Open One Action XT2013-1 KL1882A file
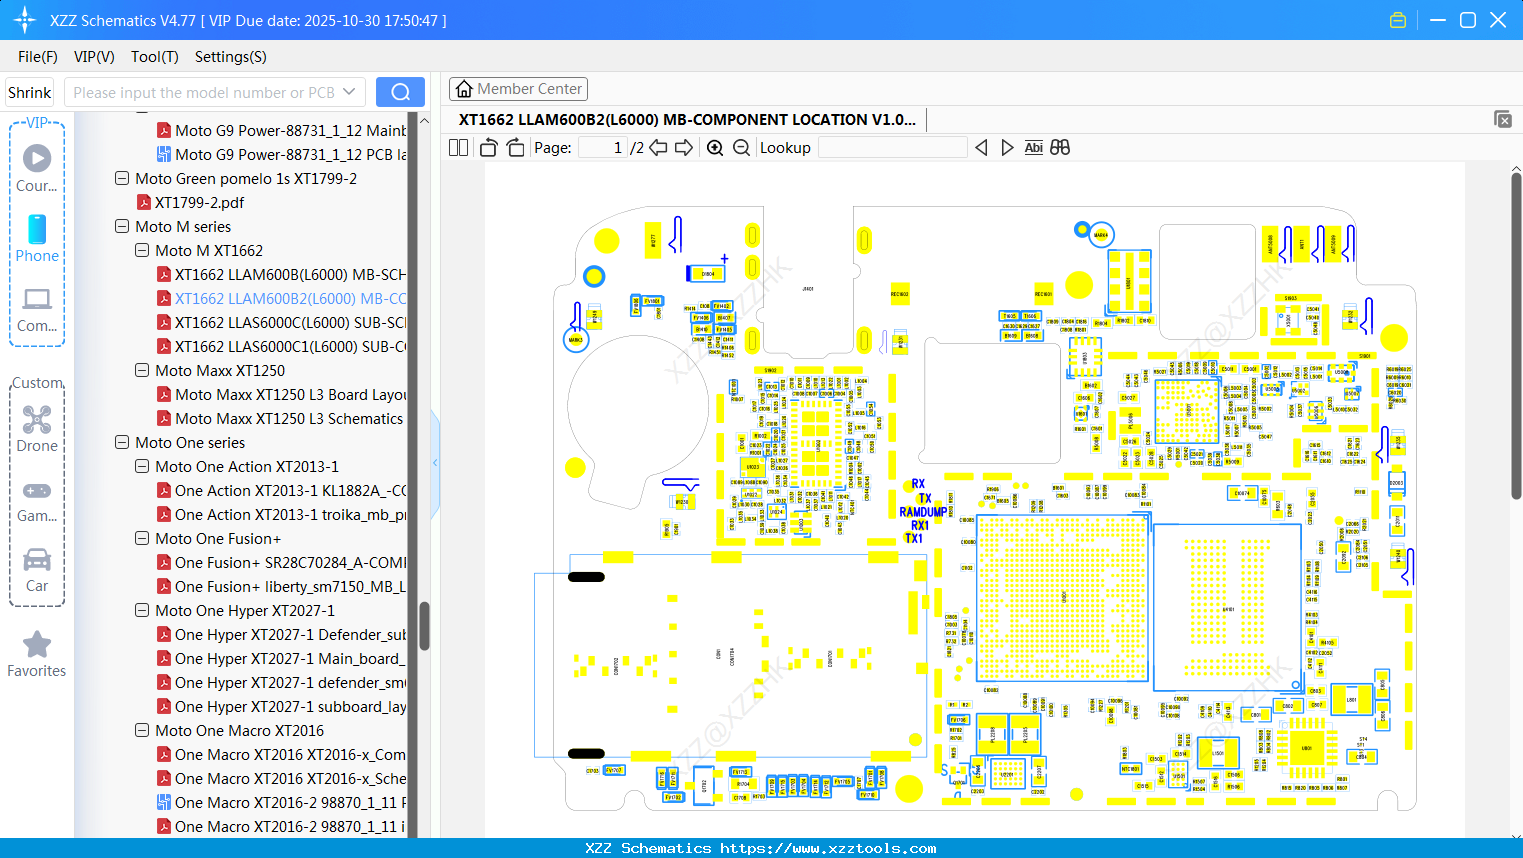Viewport: 1523px width, 858px height. [282, 491]
